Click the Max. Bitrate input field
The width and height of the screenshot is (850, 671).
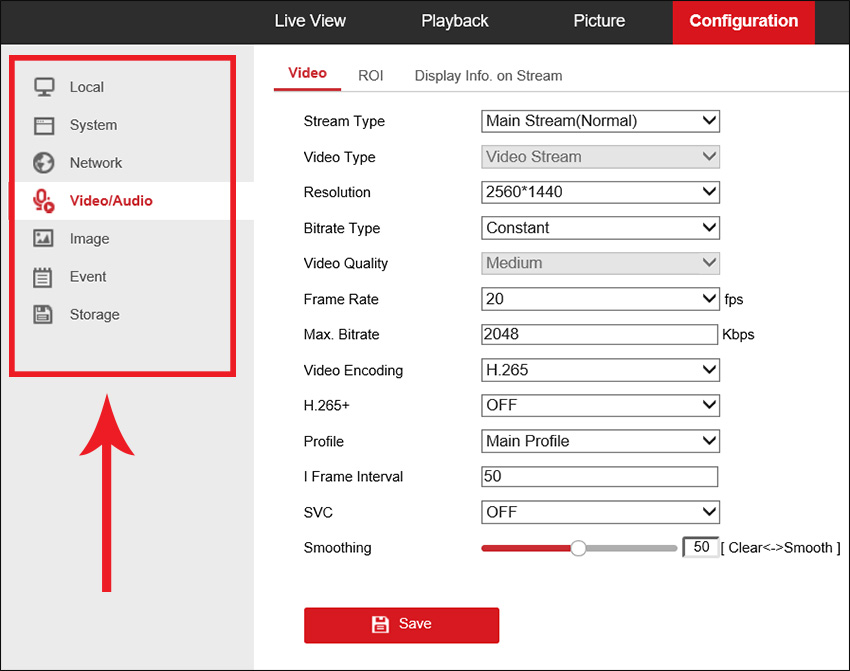(599, 334)
